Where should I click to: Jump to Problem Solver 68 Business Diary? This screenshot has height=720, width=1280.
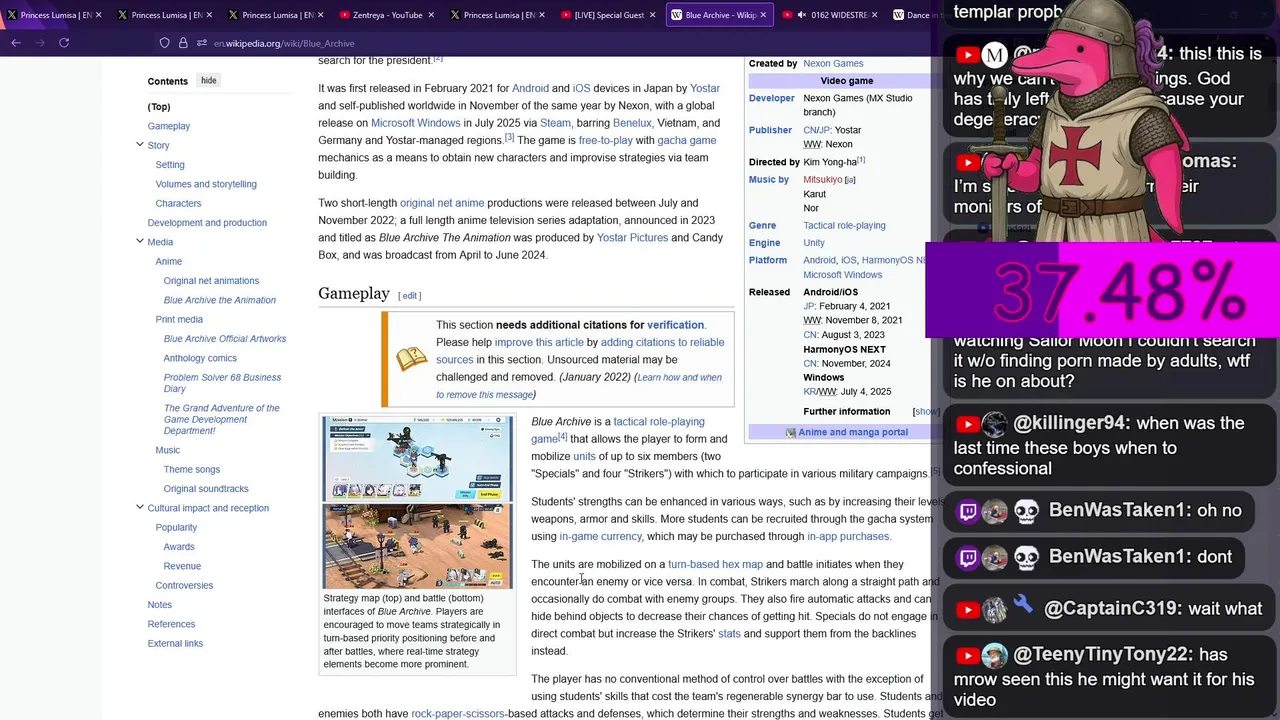tap(222, 383)
